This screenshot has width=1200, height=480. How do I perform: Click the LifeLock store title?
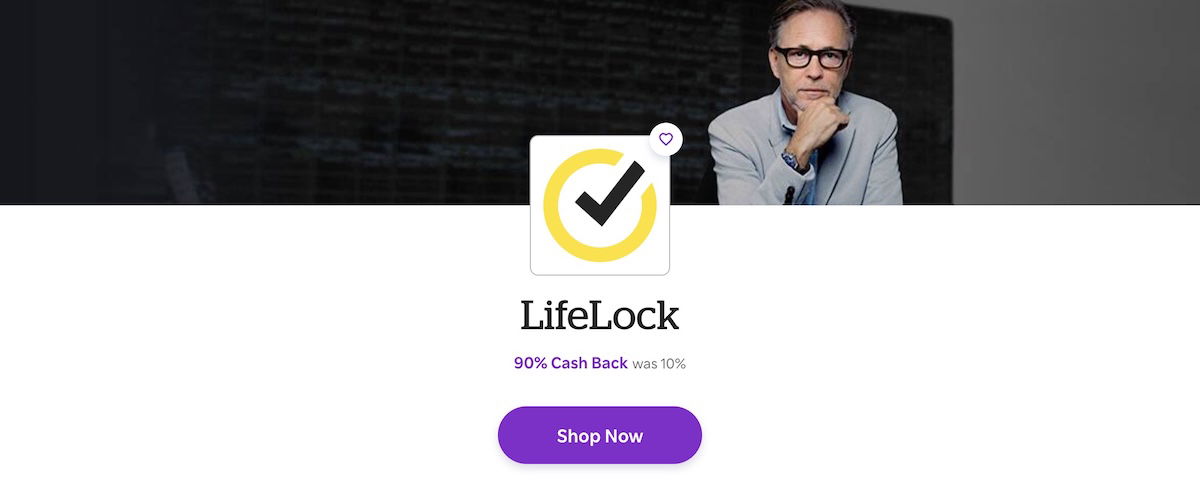(600, 315)
